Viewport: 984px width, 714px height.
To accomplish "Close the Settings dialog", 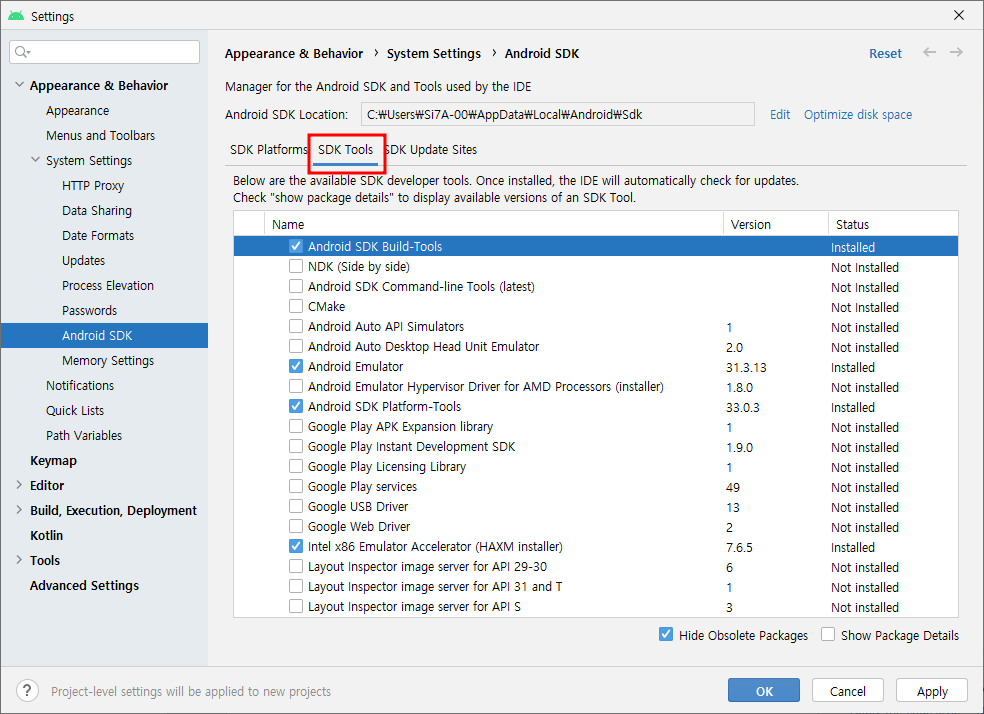I will click(x=959, y=15).
